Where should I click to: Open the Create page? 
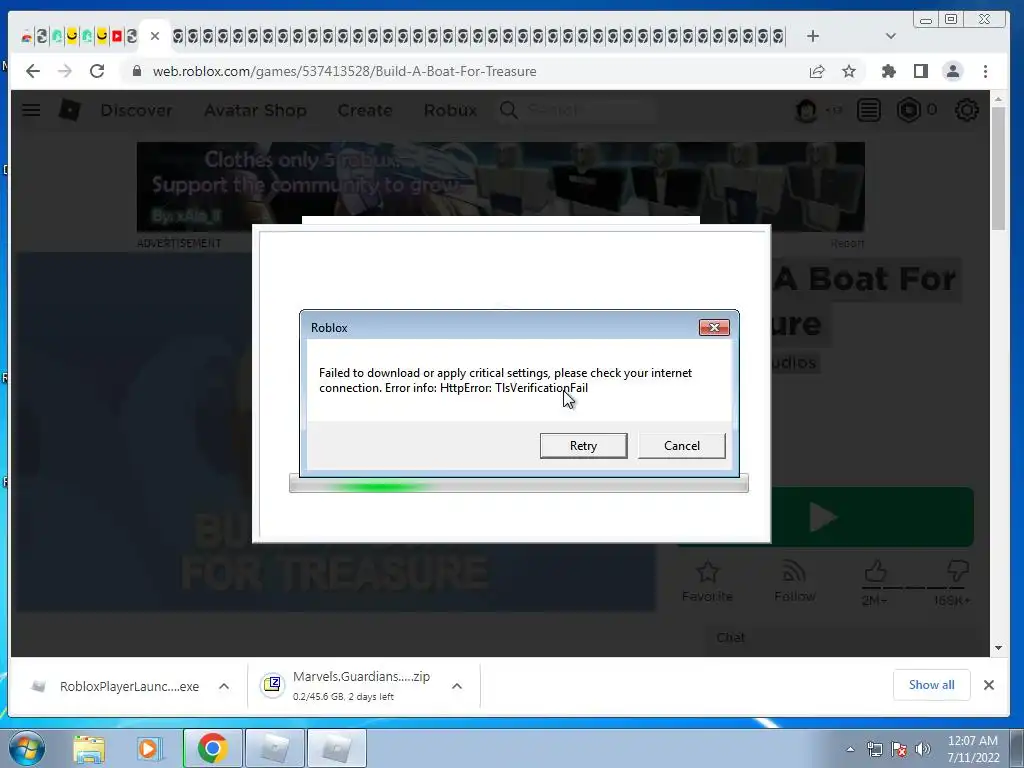[x=364, y=110]
